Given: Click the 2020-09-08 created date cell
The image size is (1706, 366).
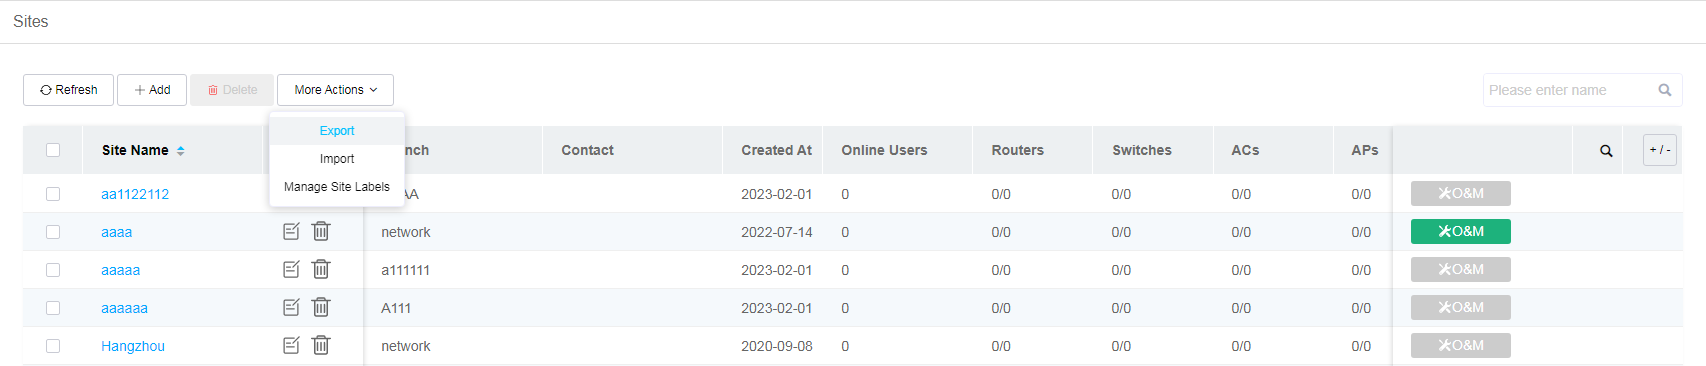Looking at the screenshot, I should click(776, 346).
